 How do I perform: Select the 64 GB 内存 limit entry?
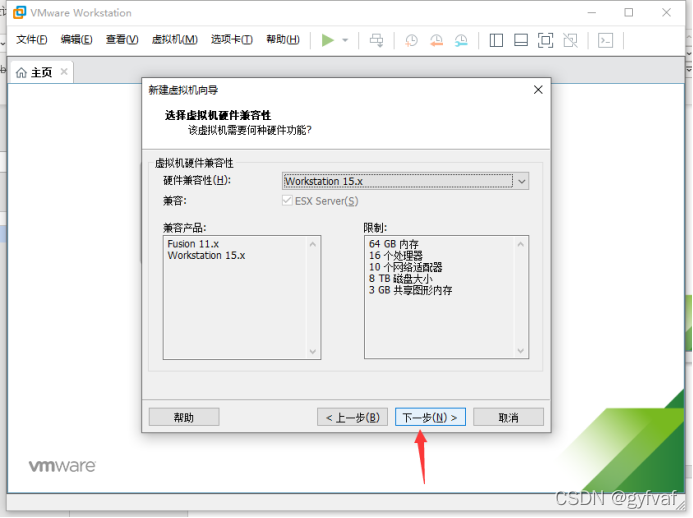pyautogui.click(x=393, y=244)
